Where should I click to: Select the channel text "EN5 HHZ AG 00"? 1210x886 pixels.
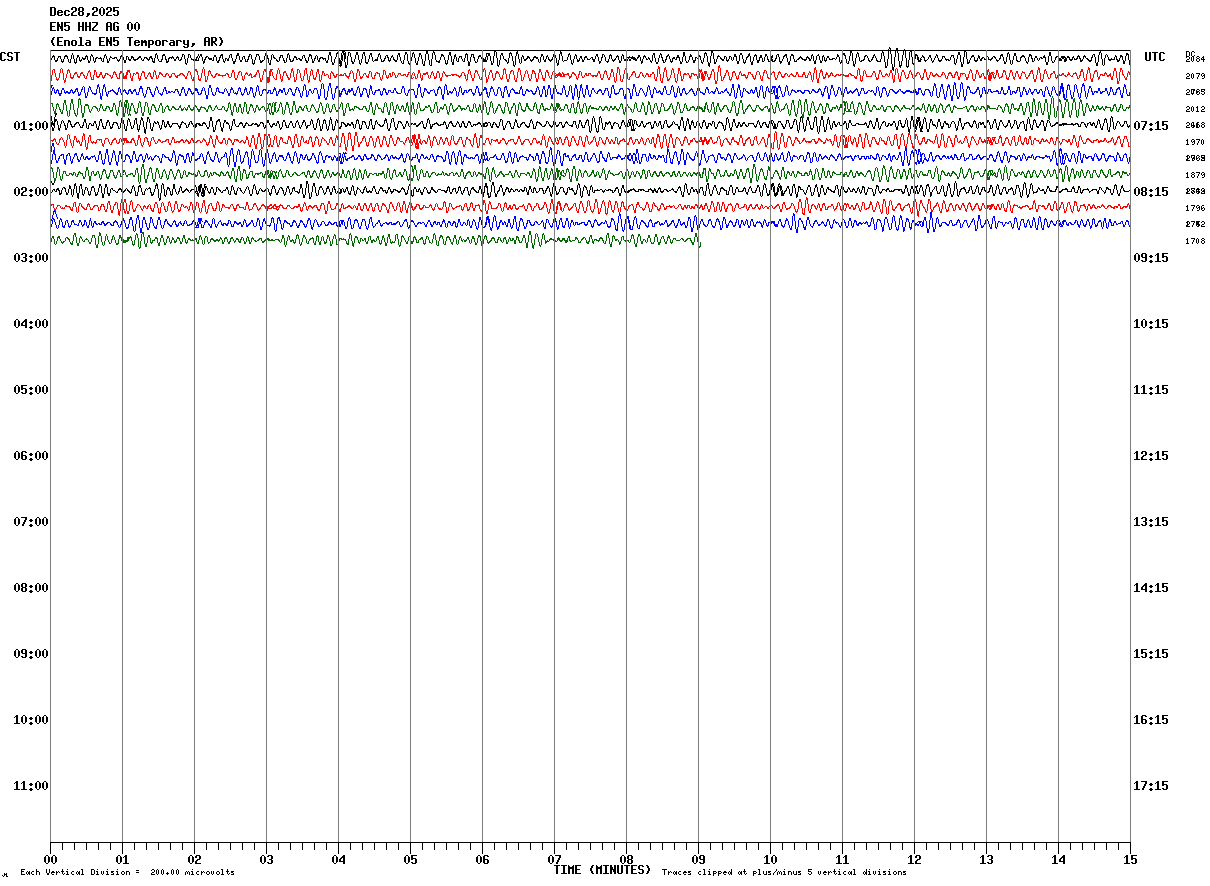(95, 27)
